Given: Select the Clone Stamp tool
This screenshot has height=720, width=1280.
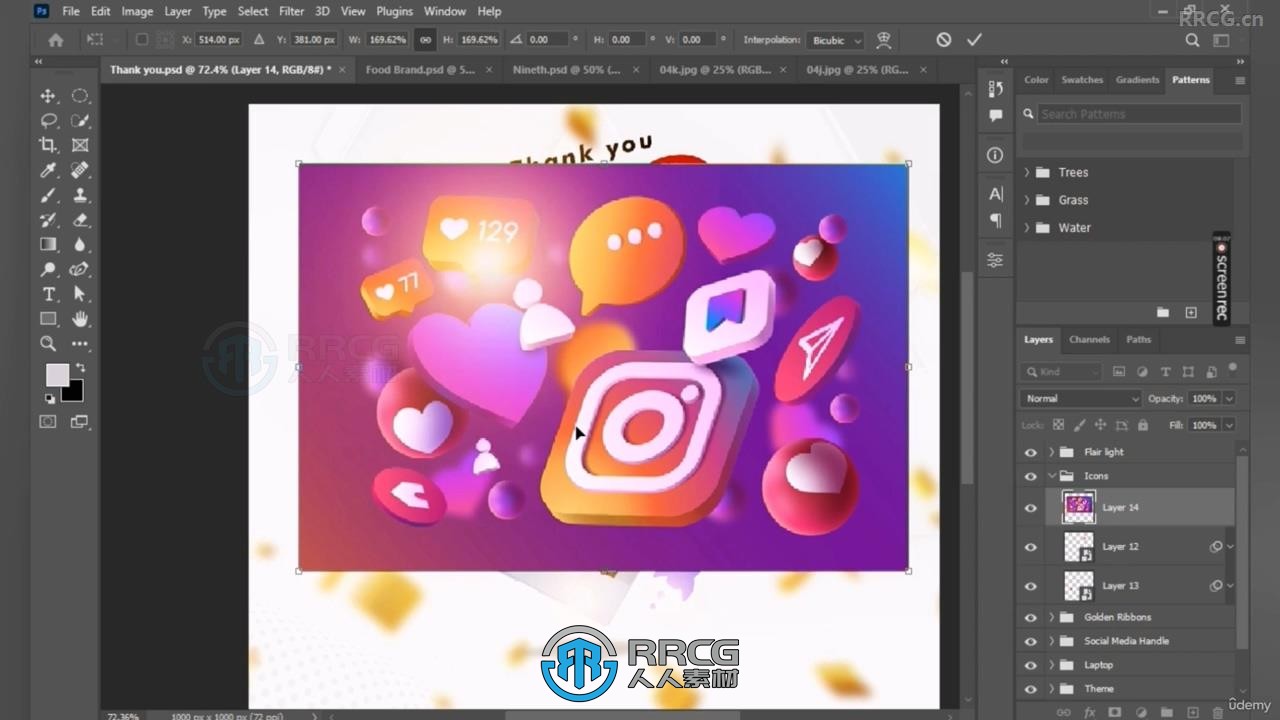Looking at the screenshot, I should [x=80, y=195].
